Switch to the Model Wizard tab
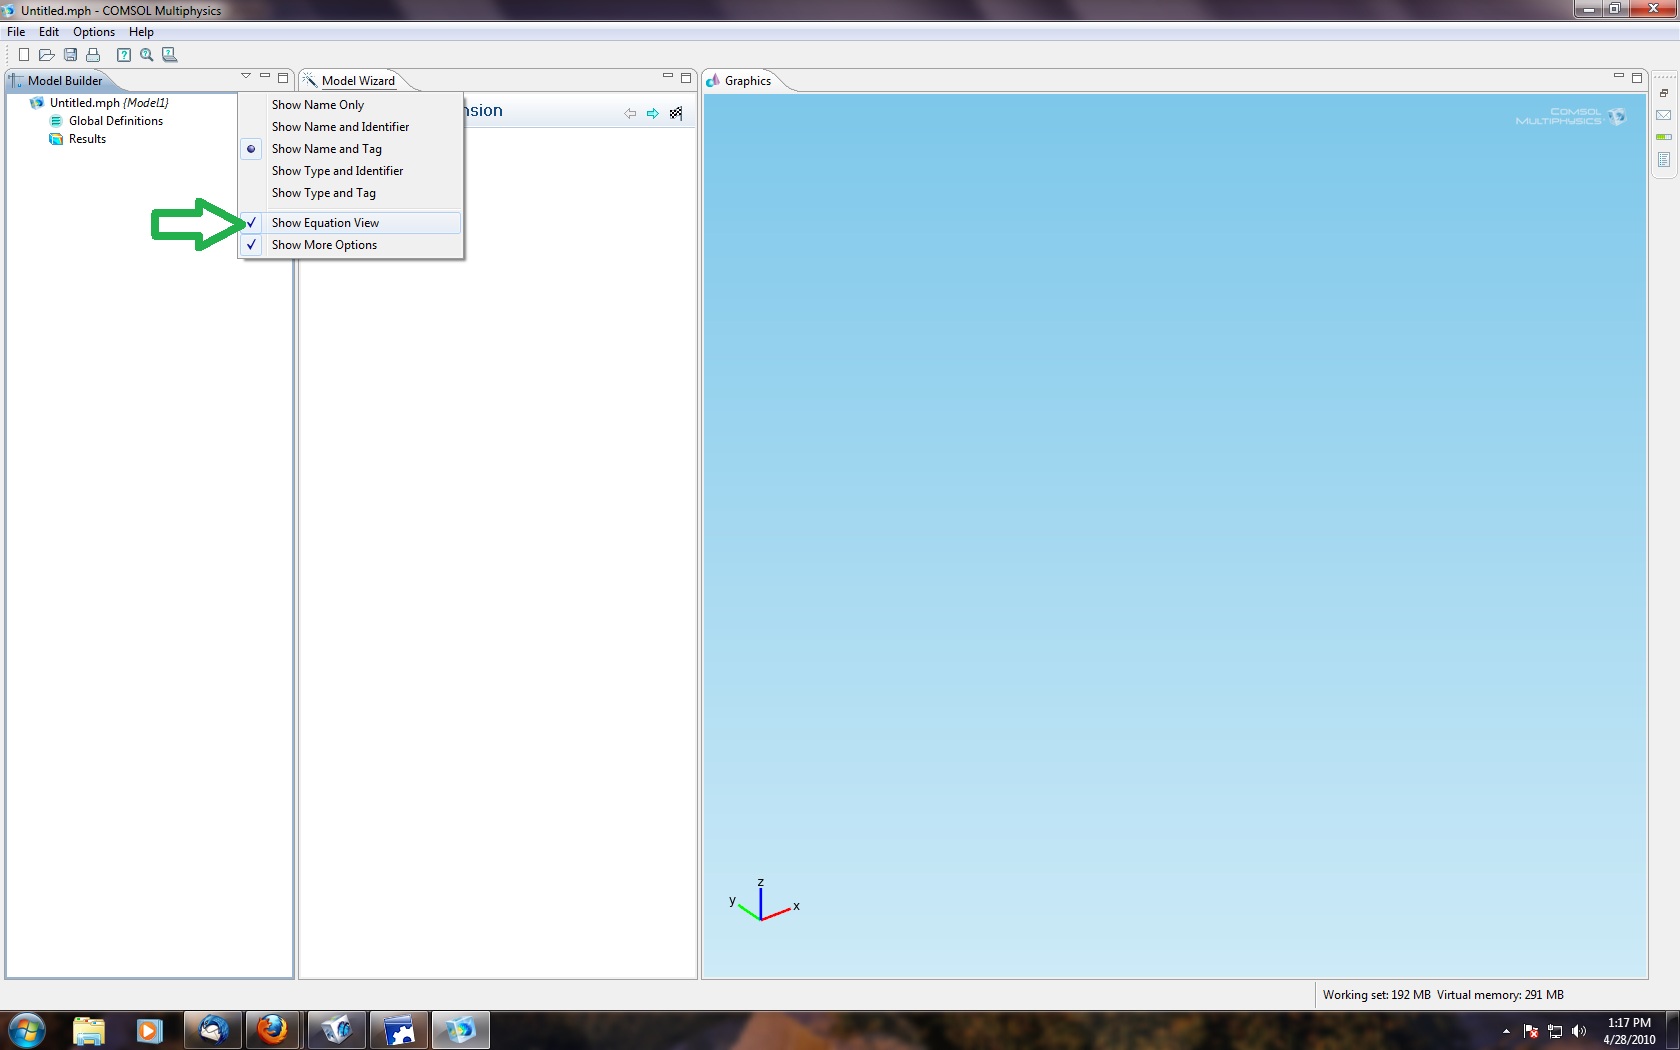Image resolution: width=1680 pixels, height=1050 pixels. [357, 81]
